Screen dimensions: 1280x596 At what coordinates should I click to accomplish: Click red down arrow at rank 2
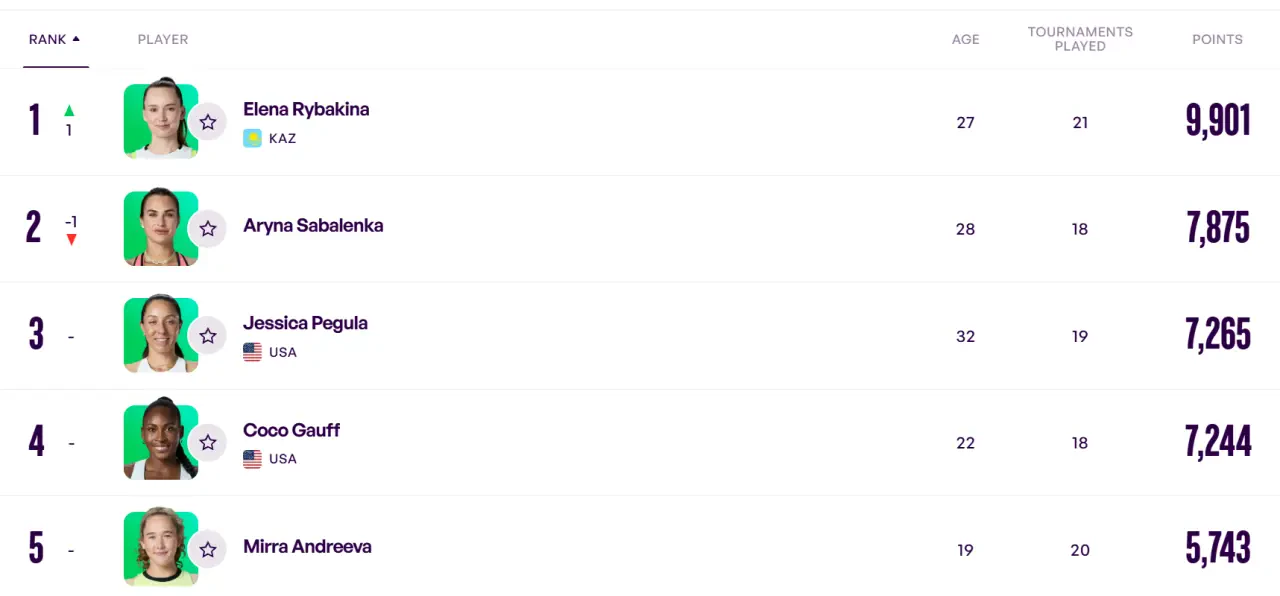[x=71, y=240]
